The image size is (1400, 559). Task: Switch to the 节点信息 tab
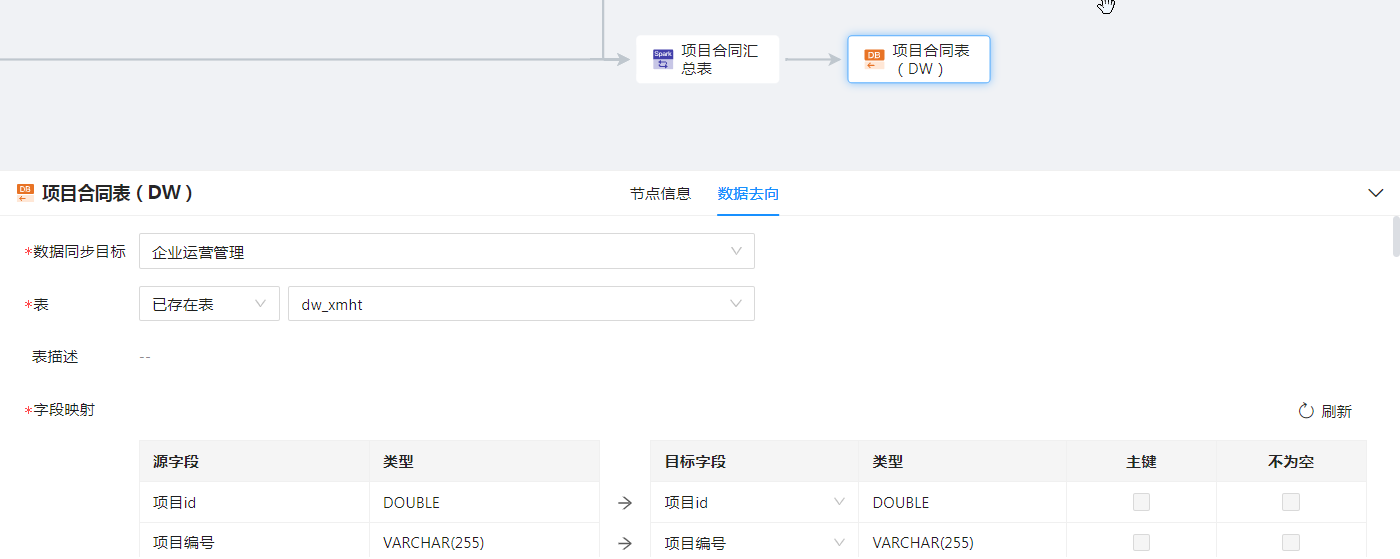click(x=660, y=194)
